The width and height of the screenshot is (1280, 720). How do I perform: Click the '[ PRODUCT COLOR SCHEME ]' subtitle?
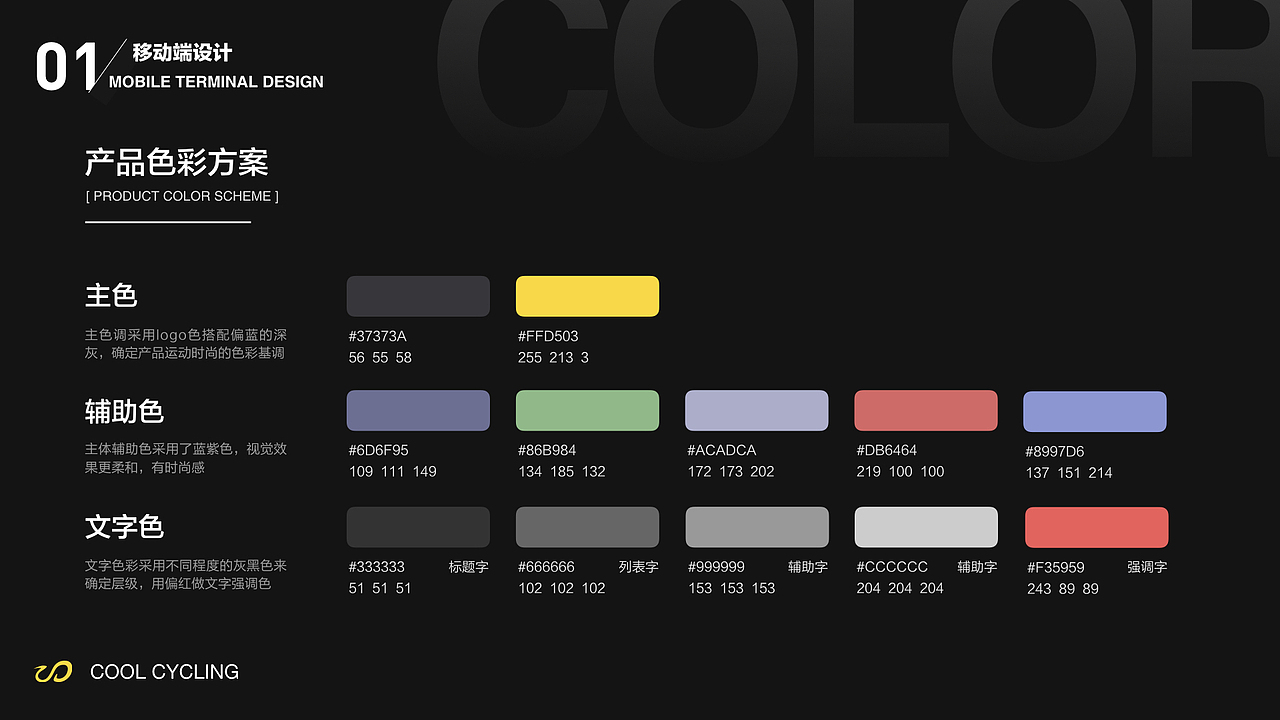(x=182, y=196)
